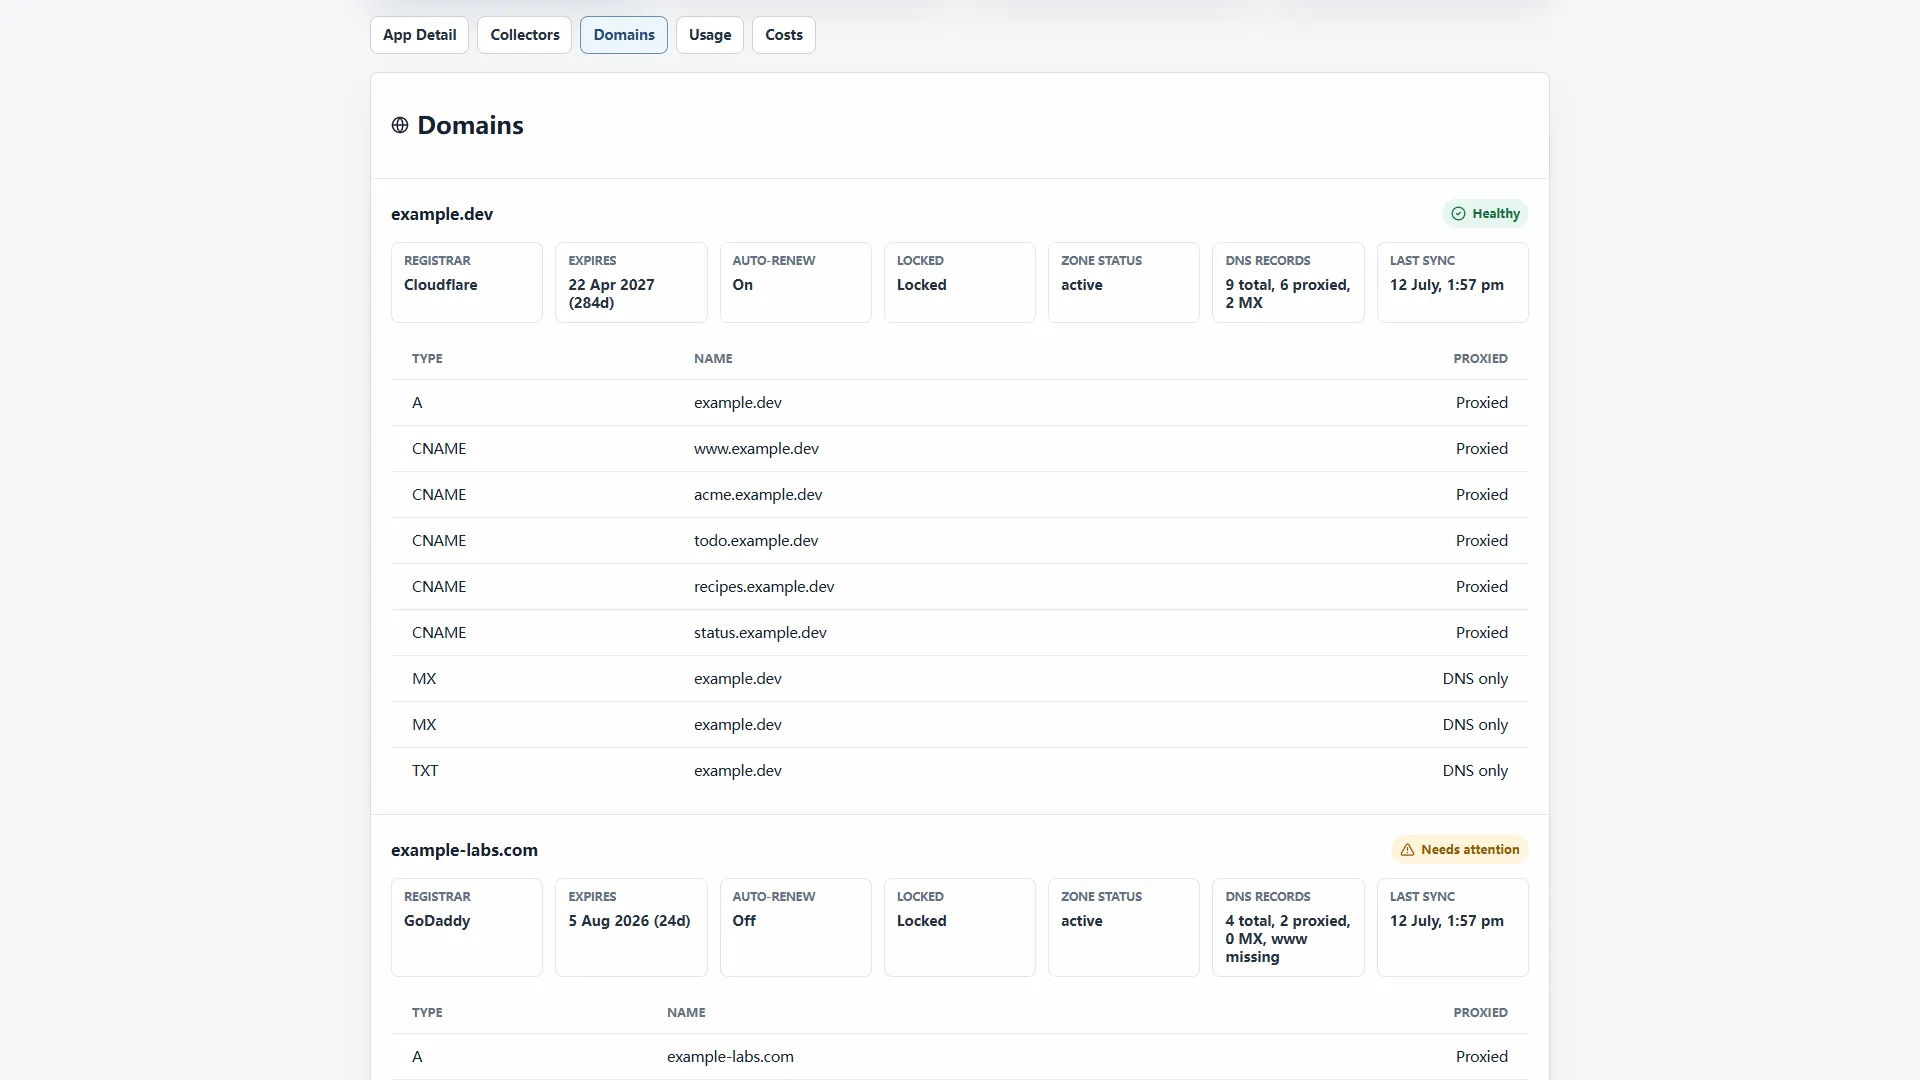1920x1080 pixels.
Task: Select the example.dev domain heading
Action: (442, 214)
